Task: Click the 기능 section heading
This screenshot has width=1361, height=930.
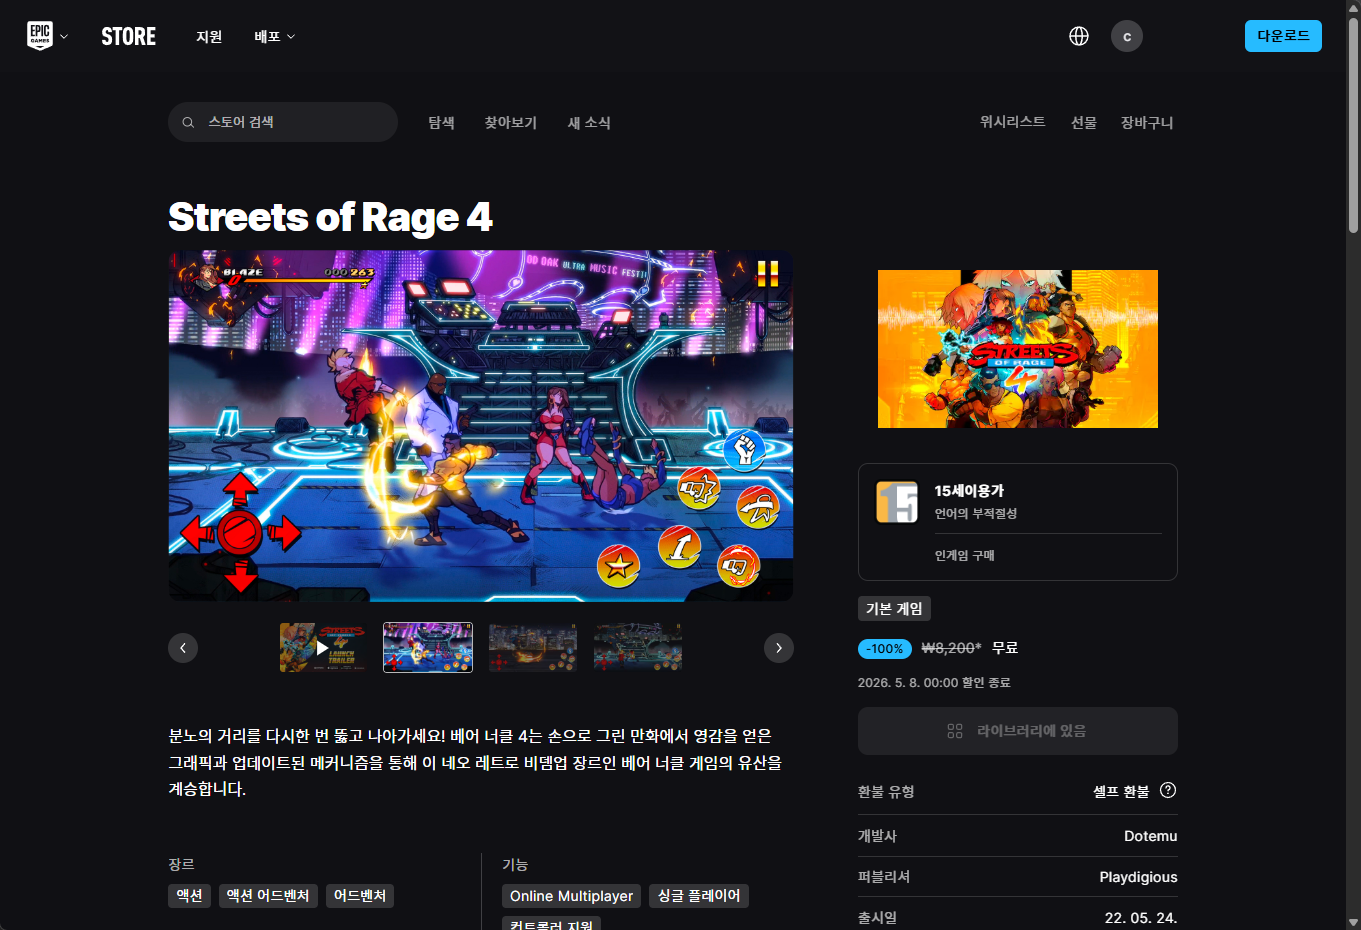Action: [515, 864]
